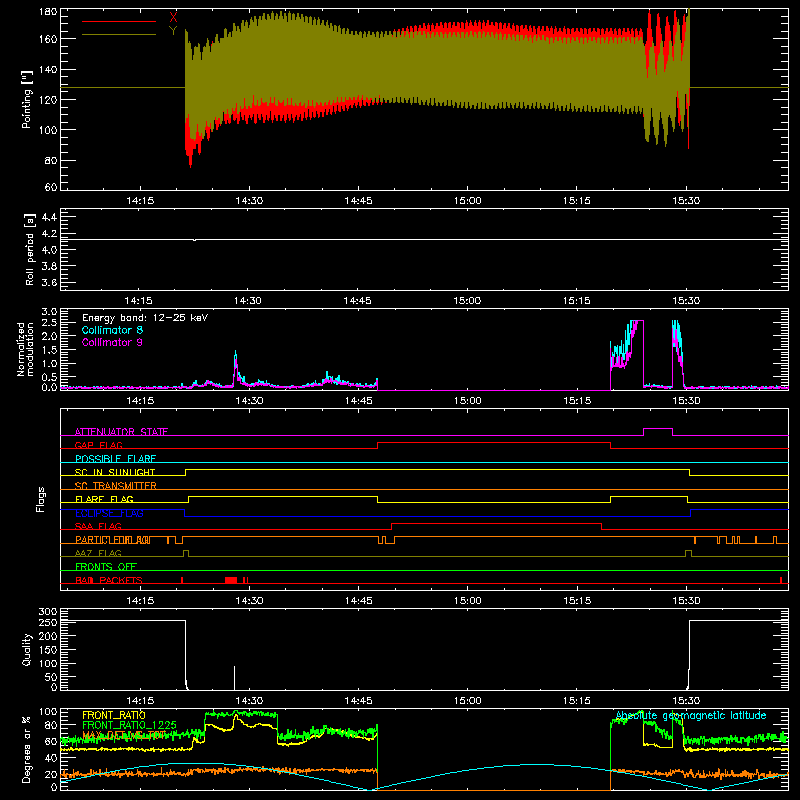Click the FRONTS_OFF label
The width and height of the screenshot is (800, 800).
point(106,566)
